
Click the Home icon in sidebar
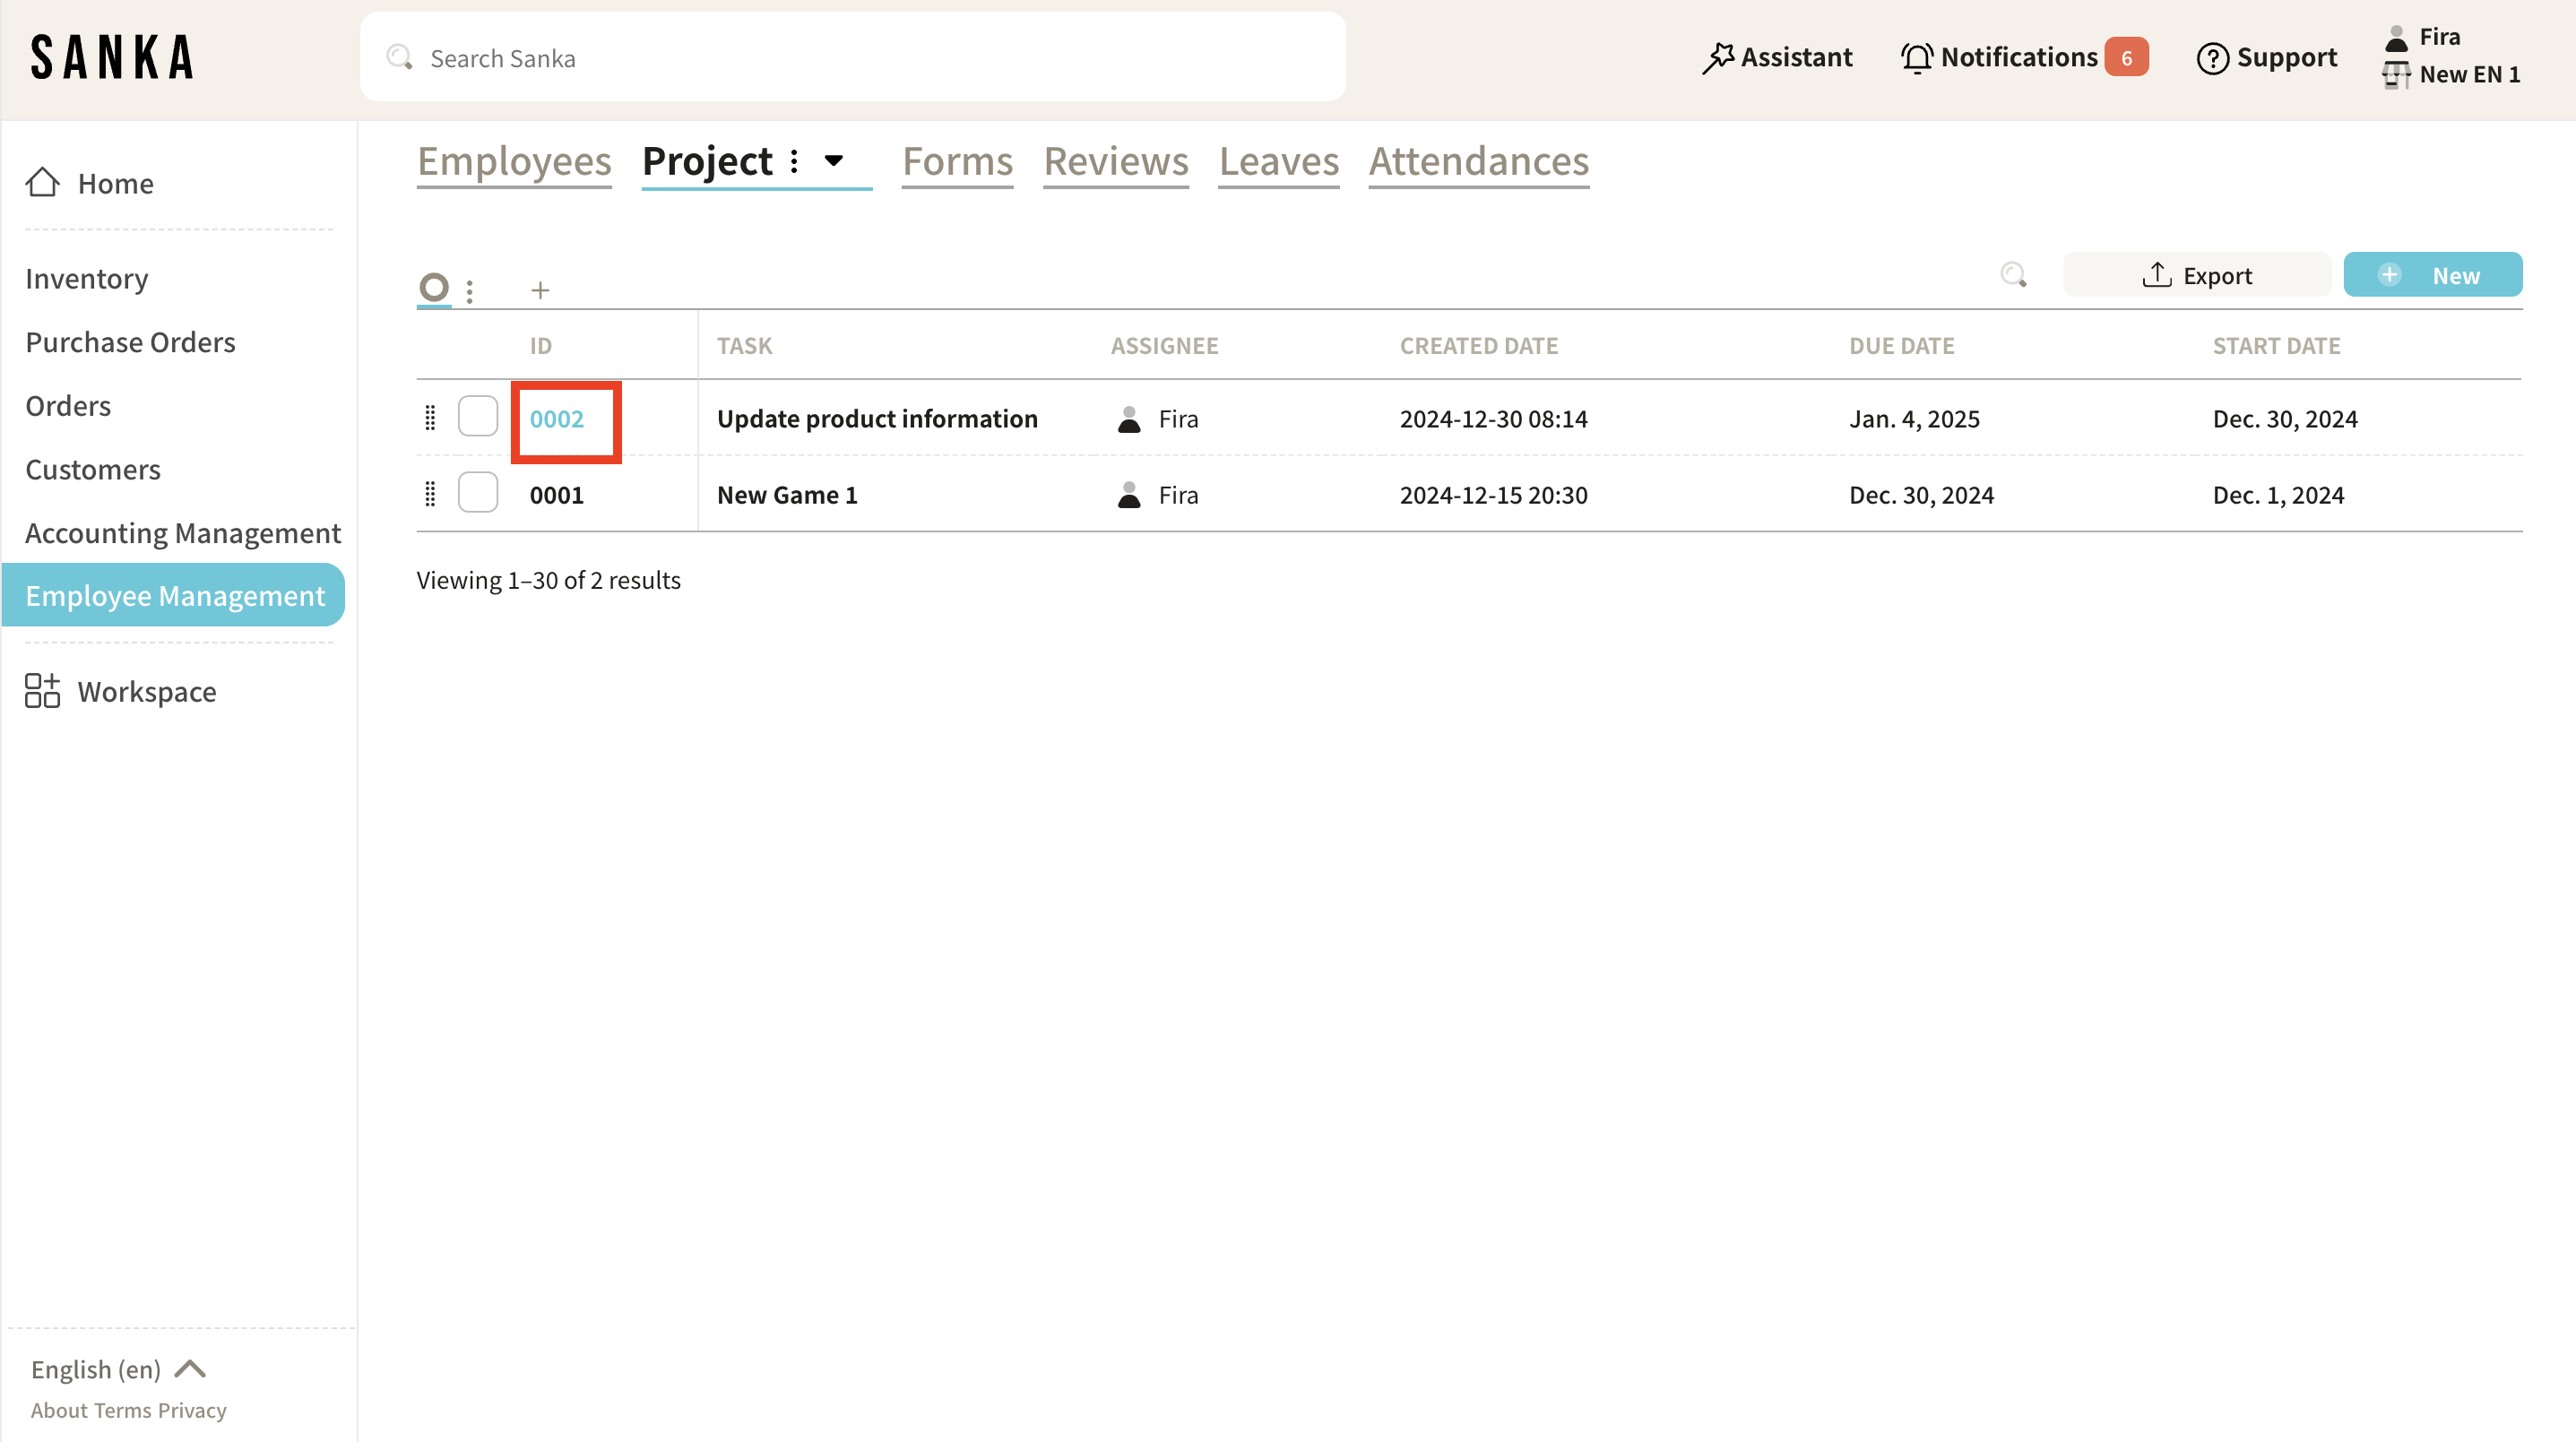click(42, 183)
